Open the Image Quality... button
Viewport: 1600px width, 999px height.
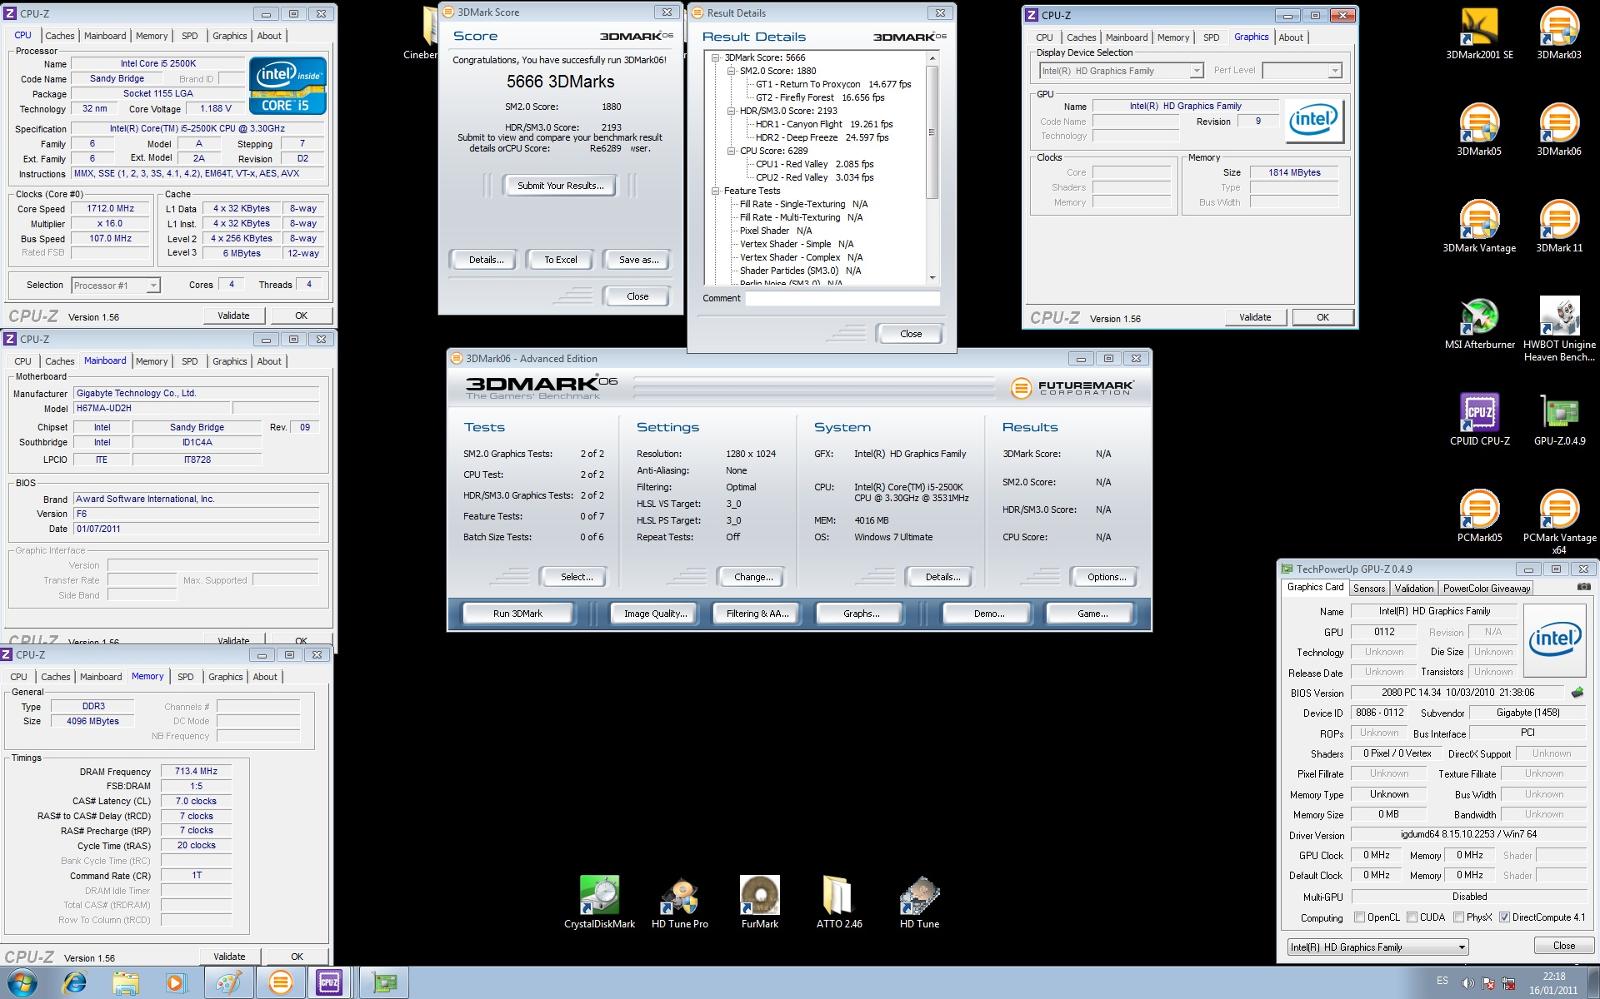[x=655, y=614]
